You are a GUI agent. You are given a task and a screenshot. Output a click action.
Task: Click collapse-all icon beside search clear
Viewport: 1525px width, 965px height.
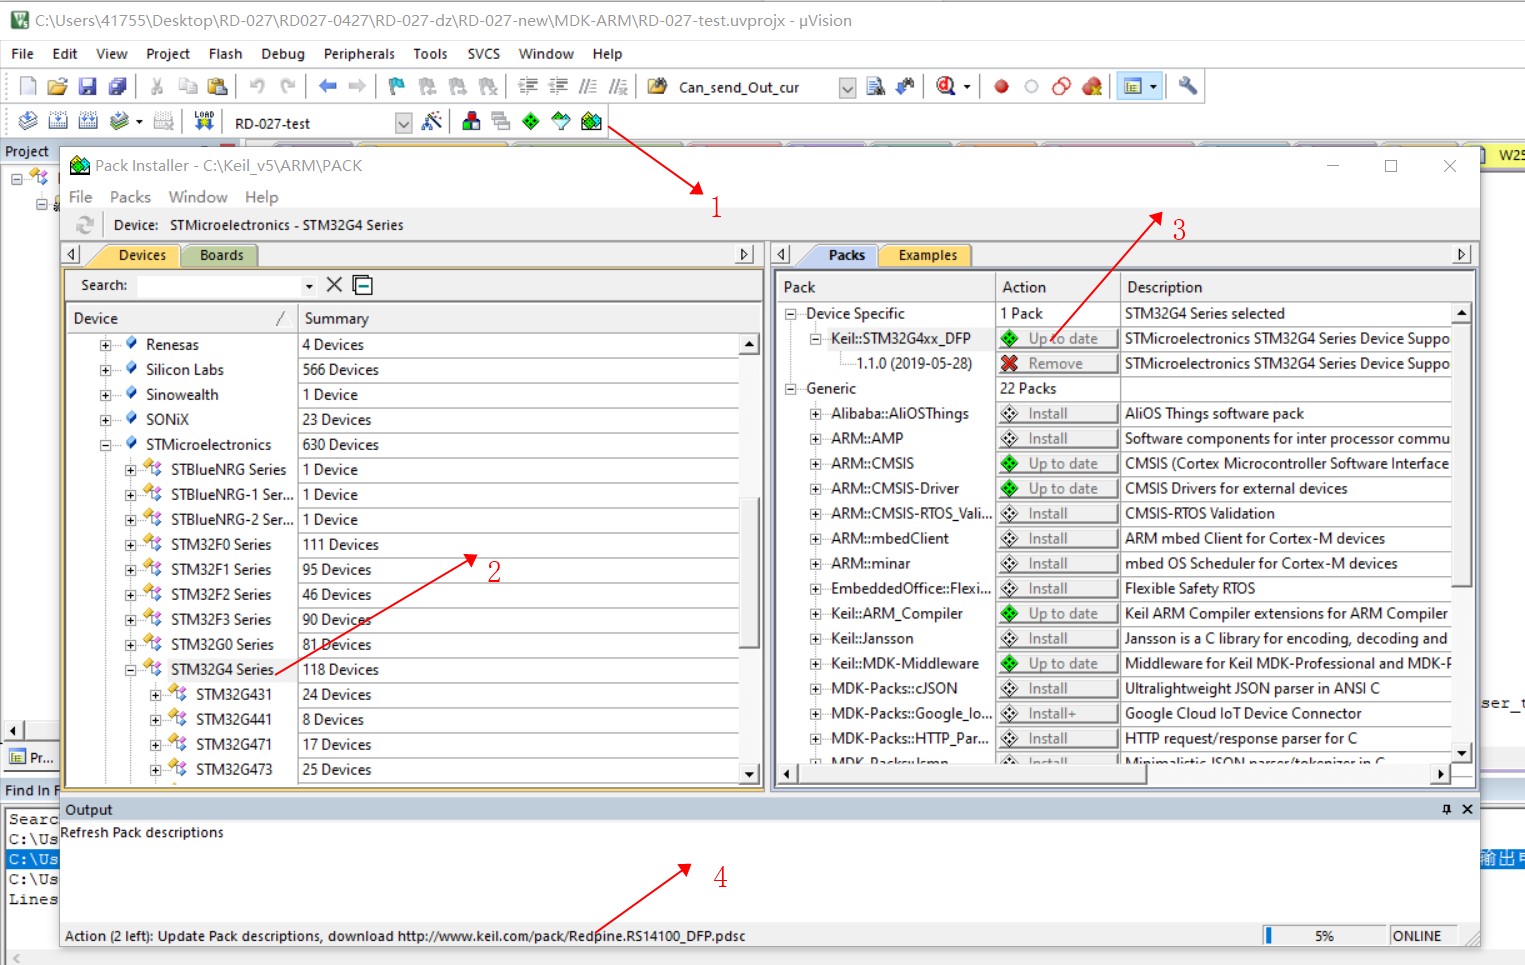(363, 285)
